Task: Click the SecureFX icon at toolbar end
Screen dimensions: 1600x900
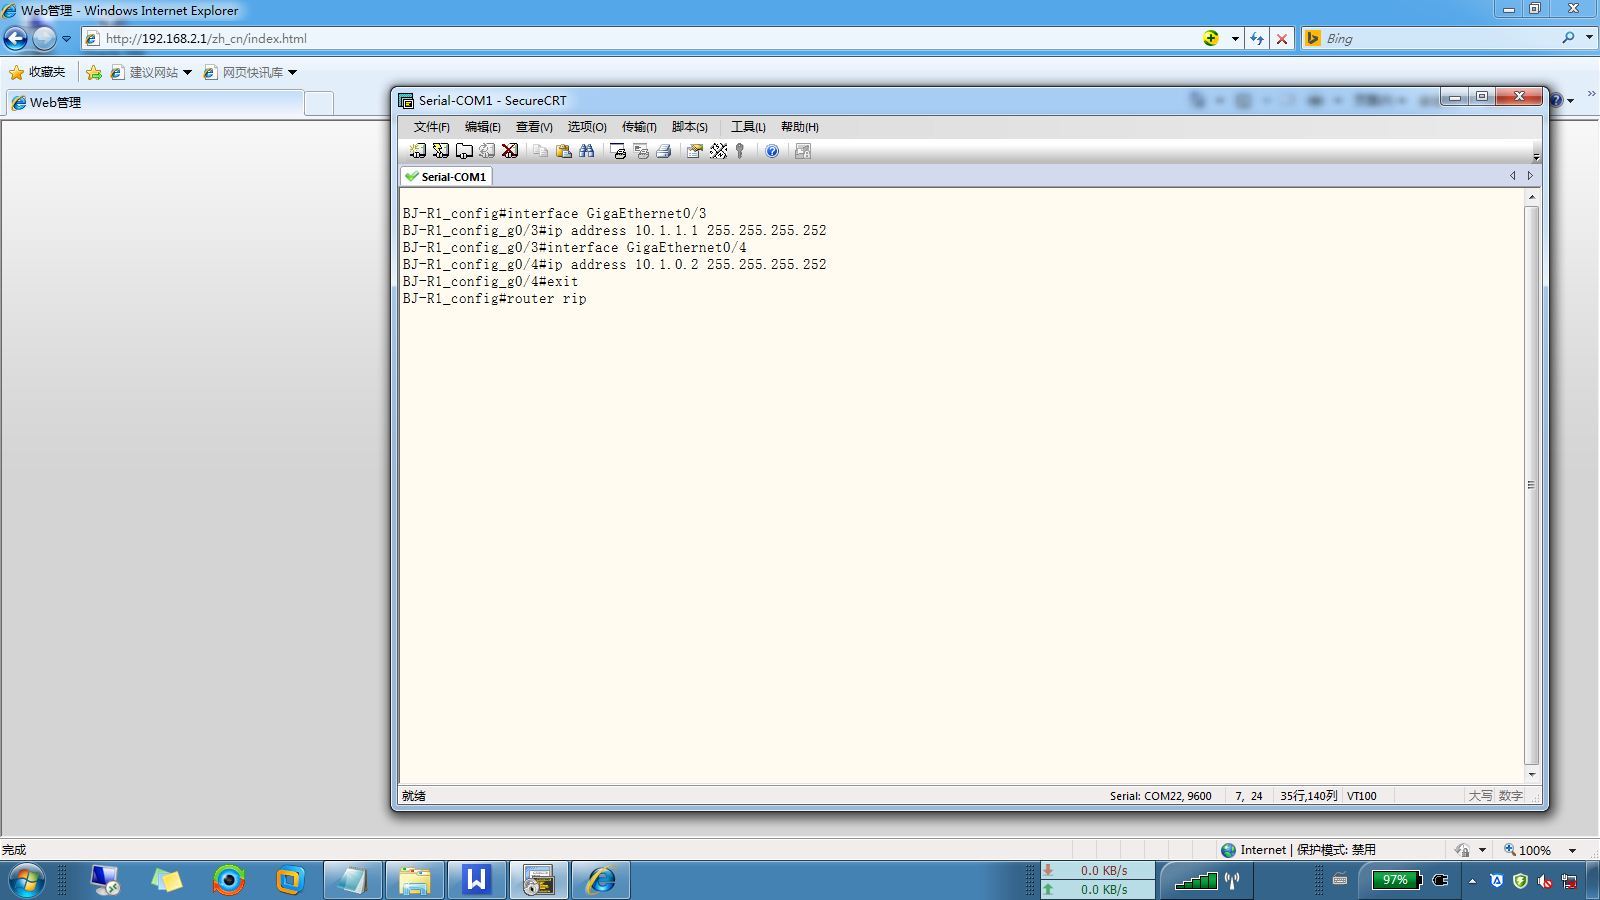Action: pos(802,151)
